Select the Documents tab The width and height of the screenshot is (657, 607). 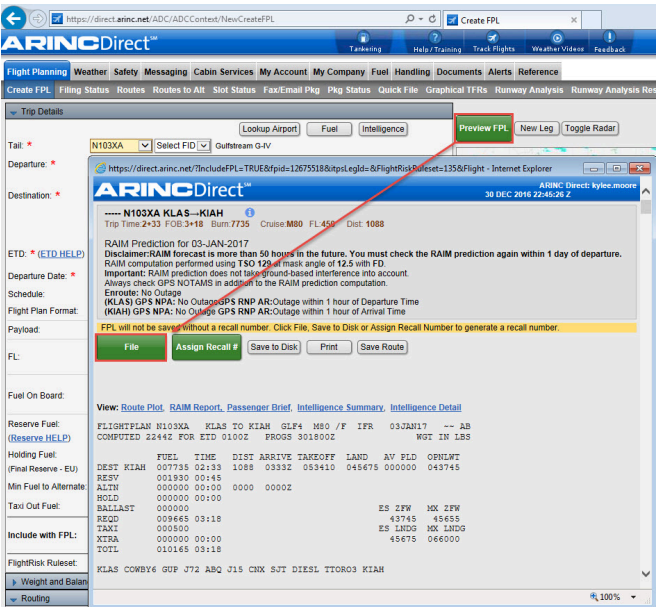[x=459, y=72]
